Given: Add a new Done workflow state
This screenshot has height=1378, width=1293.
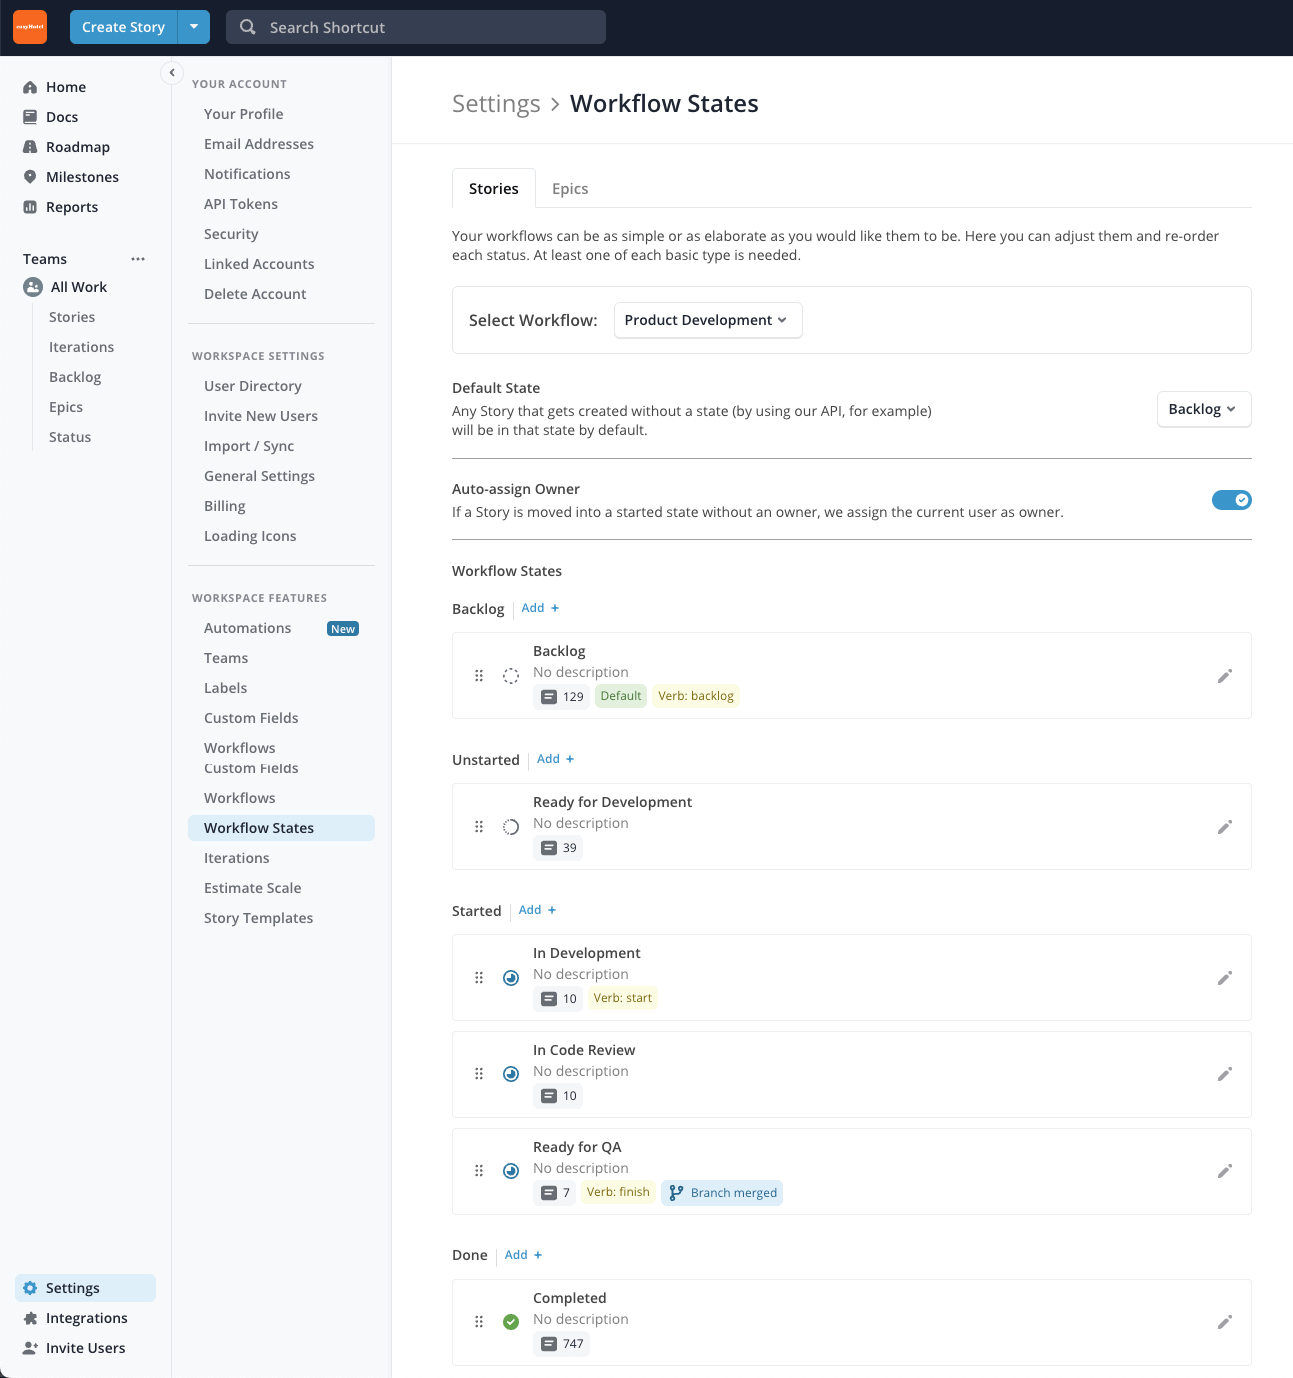Looking at the screenshot, I should coord(523,1255).
